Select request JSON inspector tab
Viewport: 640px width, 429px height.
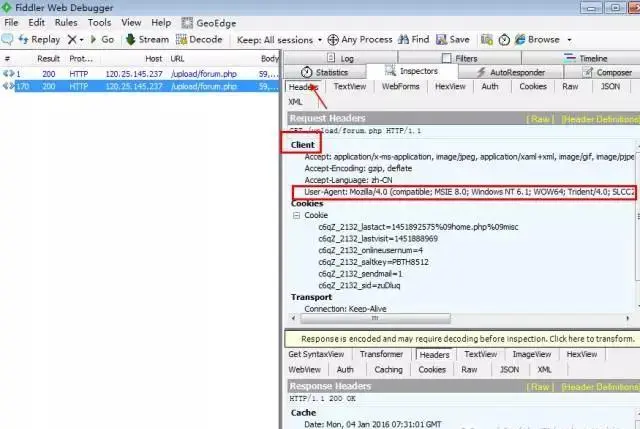pos(610,87)
